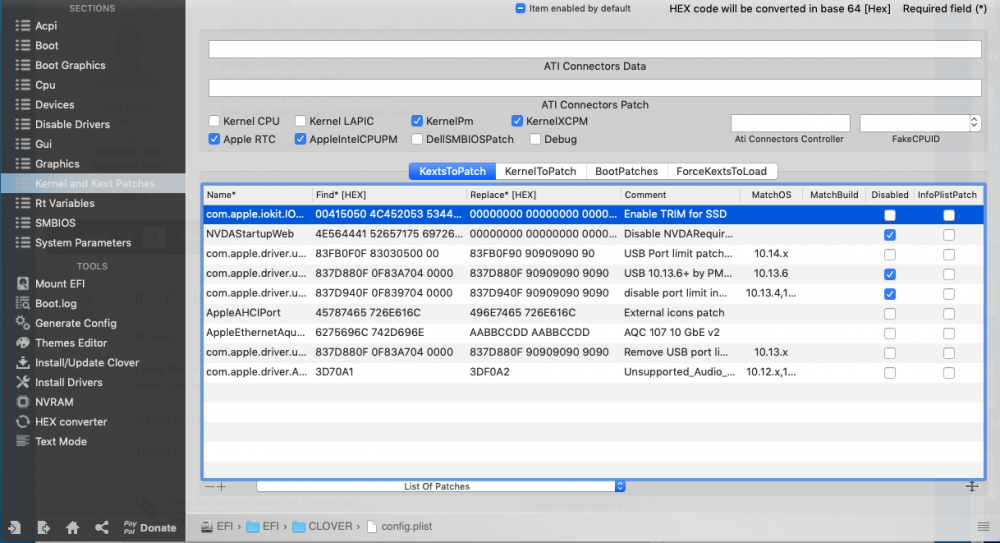
Task: Click the ATI Connectors Data input field
Action: click(594, 49)
